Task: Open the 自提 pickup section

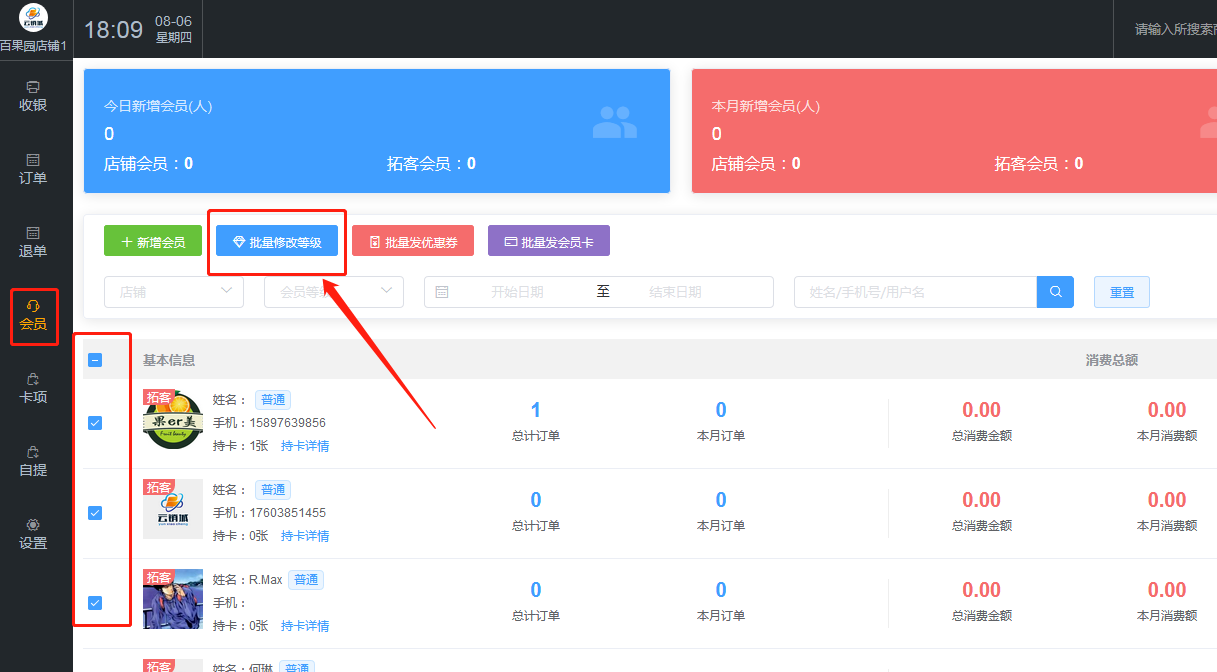Action: pos(33,461)
